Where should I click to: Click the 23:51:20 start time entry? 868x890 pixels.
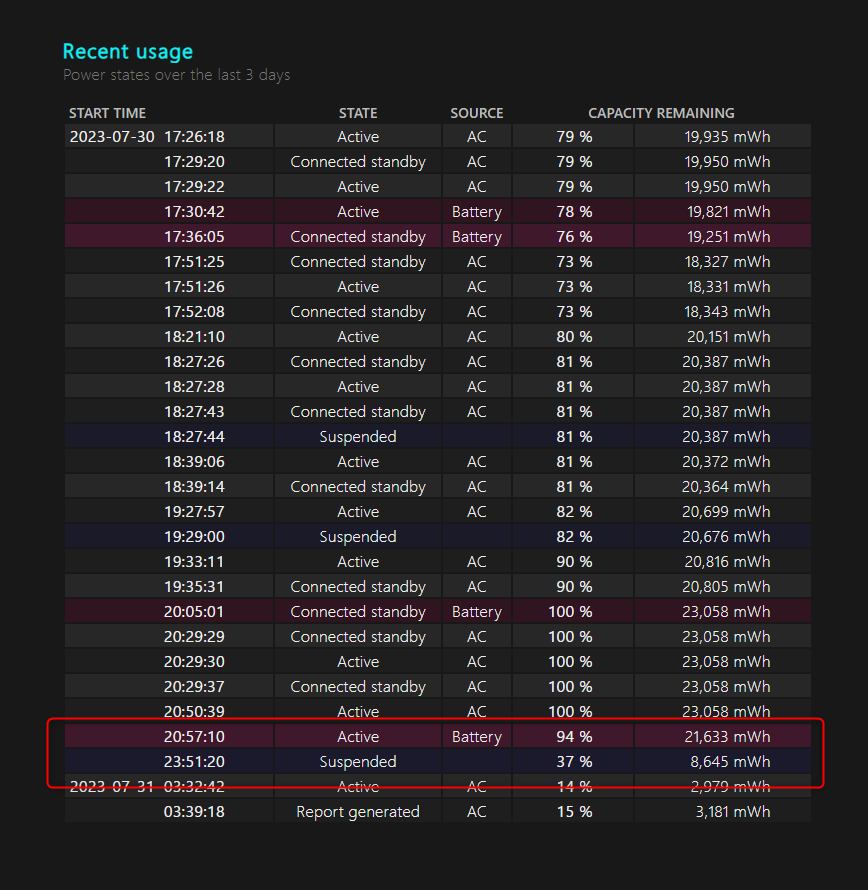[x=194, y=762]
